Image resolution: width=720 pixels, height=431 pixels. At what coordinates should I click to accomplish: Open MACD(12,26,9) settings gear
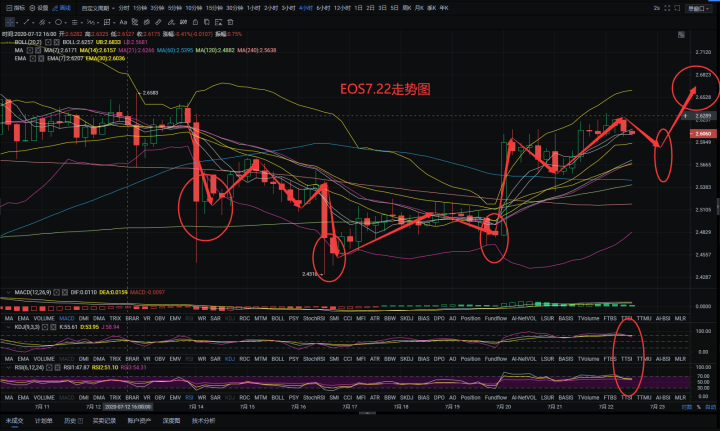pyautogui.click(x=56, y=292)
